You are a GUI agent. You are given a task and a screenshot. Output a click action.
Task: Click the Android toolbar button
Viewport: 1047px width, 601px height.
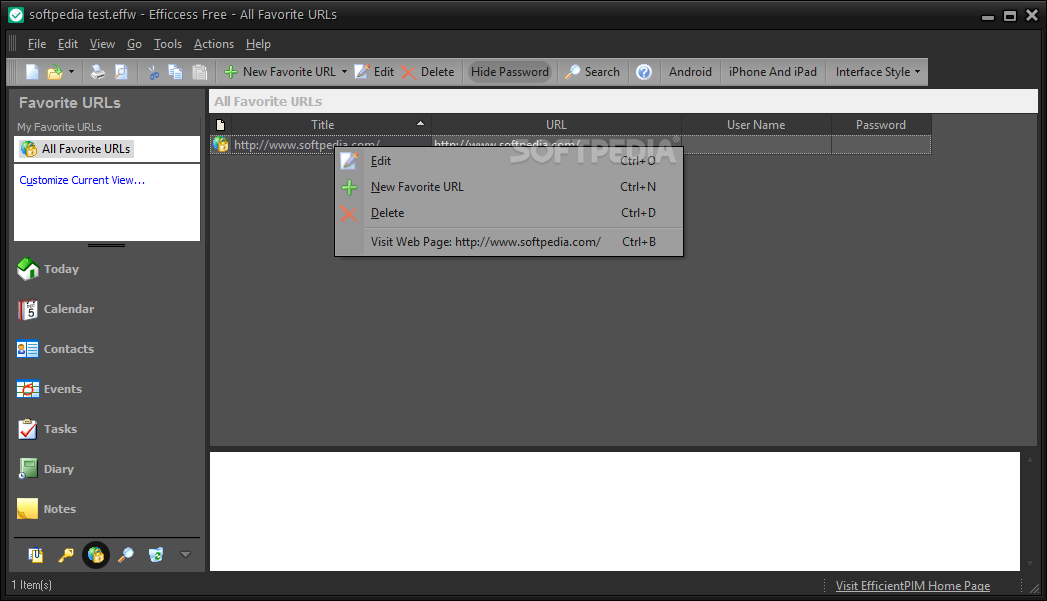(690, 71)
